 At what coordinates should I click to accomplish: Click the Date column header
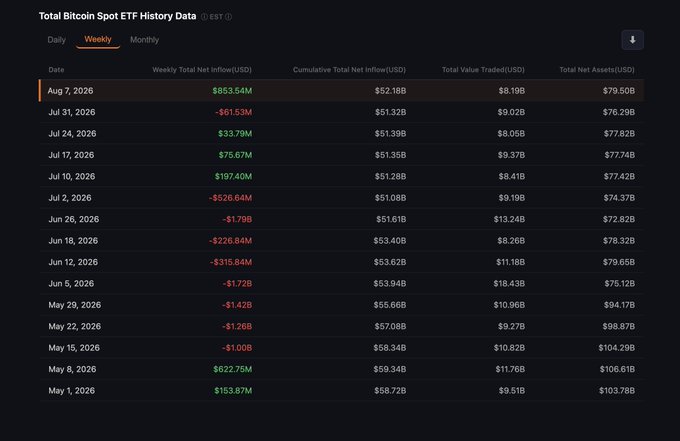coord(56,70)
